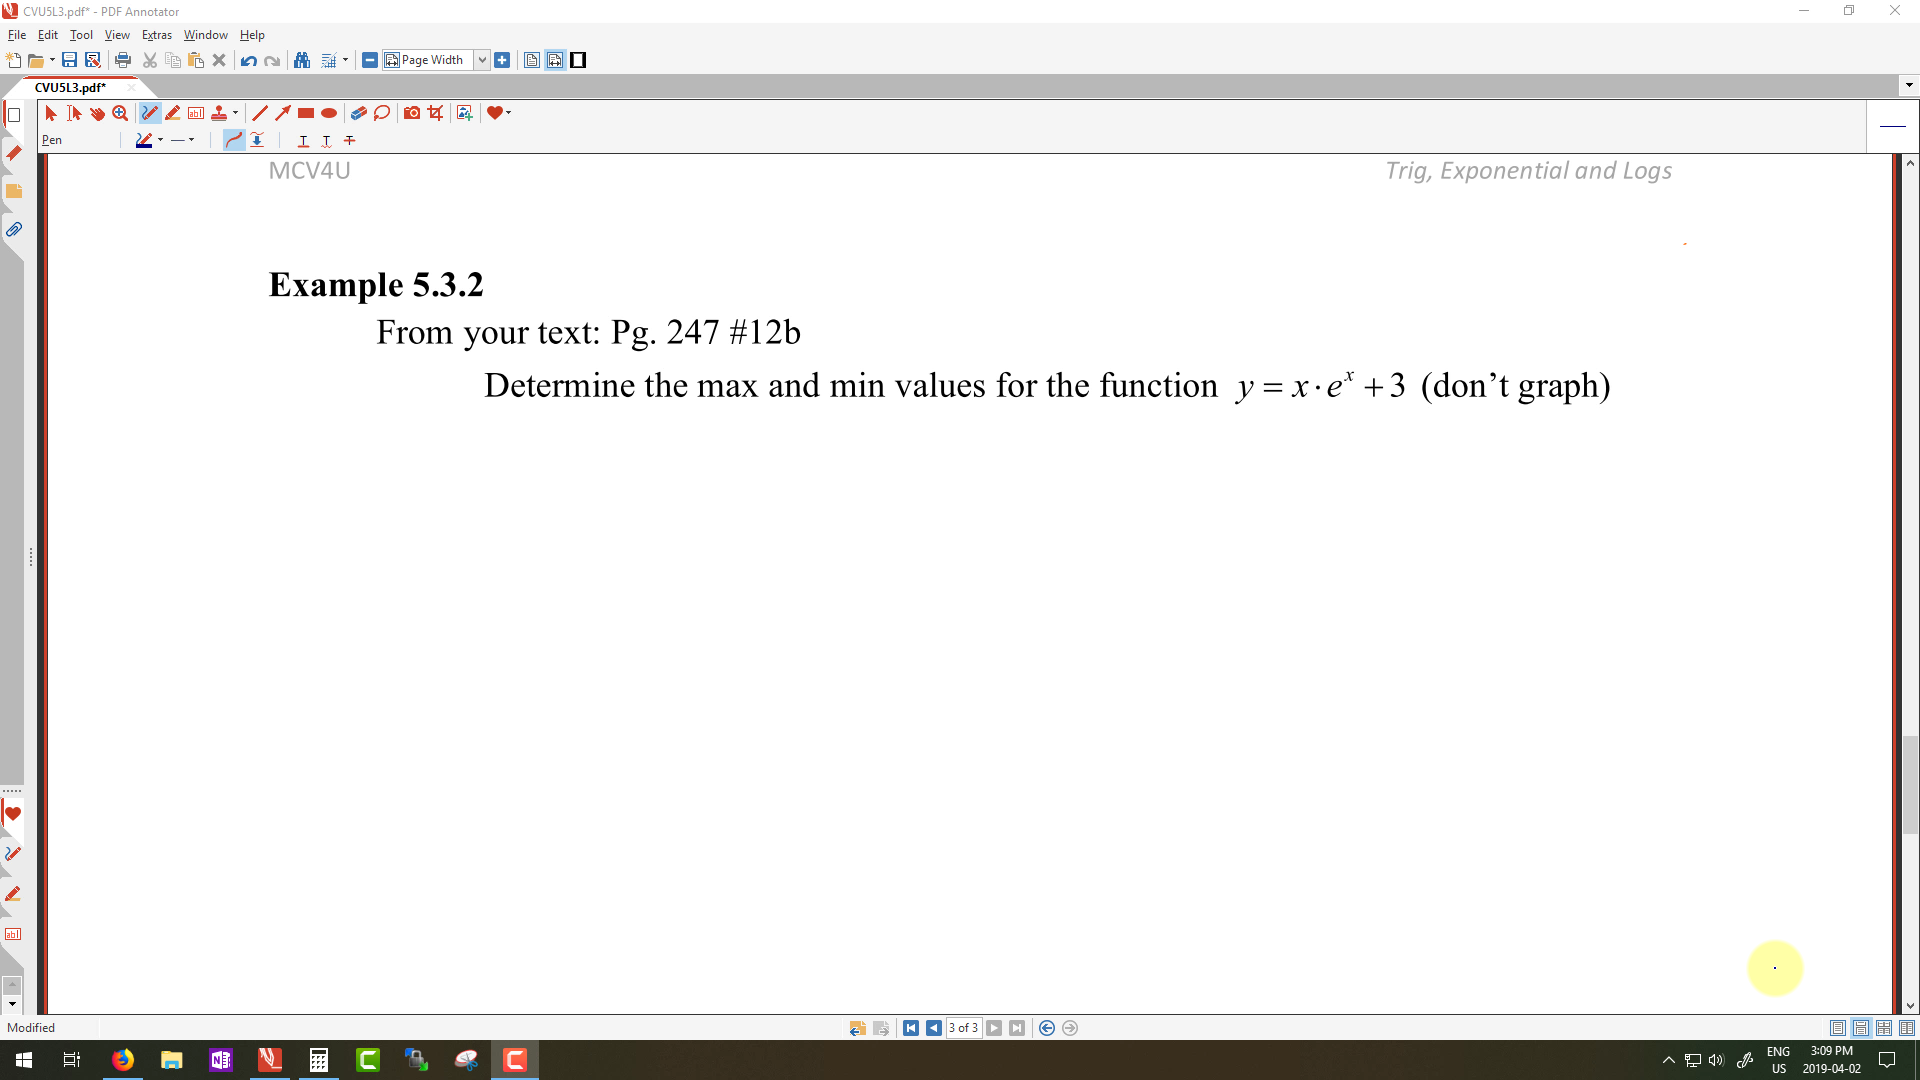
Task: Select the Marker highlighter tool
Action: click(x=173, y=113)
